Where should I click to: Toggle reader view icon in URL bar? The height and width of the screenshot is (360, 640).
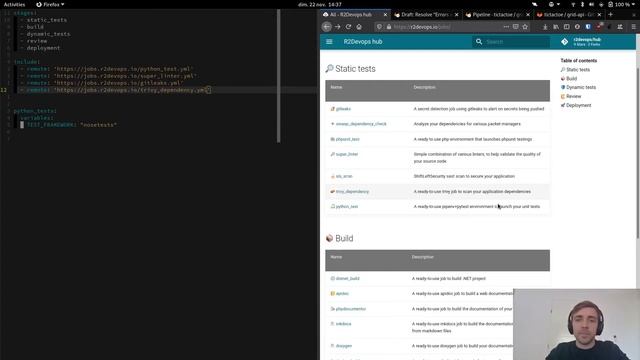coord(516,27)
